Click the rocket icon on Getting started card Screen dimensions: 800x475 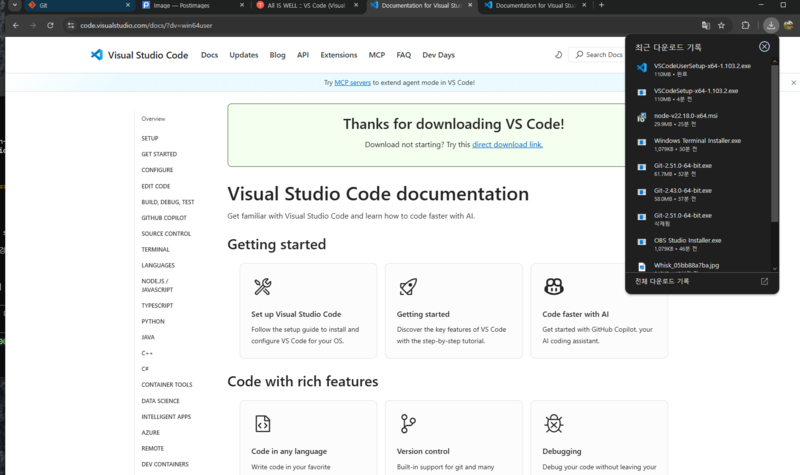408,287
